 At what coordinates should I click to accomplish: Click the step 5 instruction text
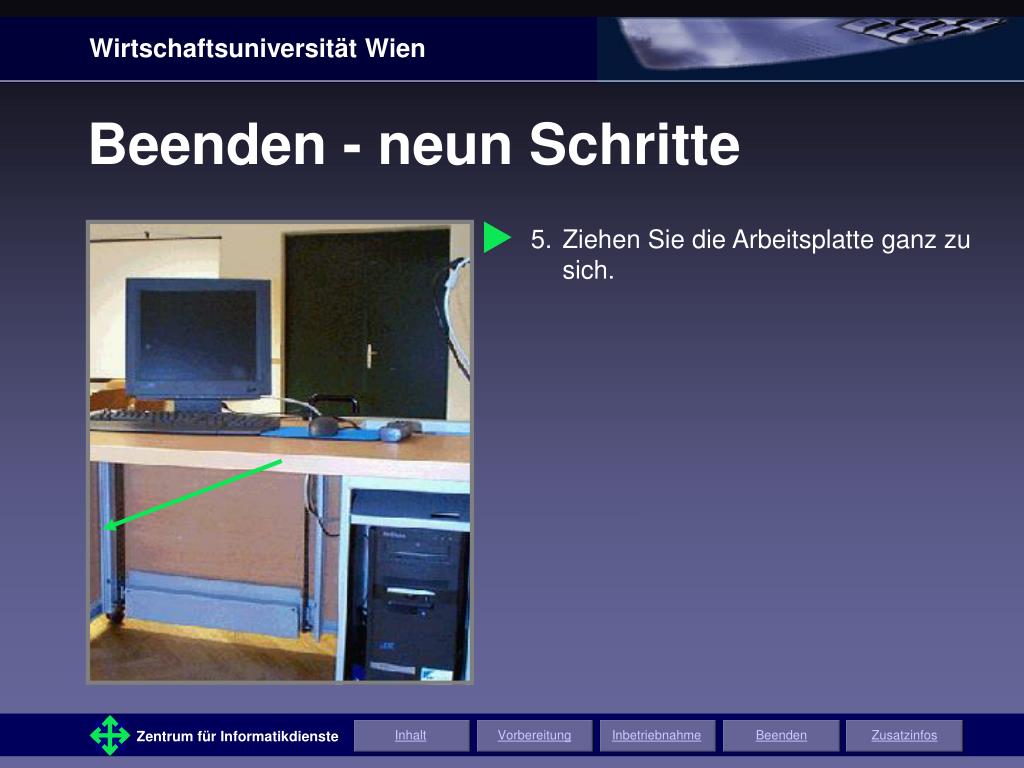[x=750, y=255]
